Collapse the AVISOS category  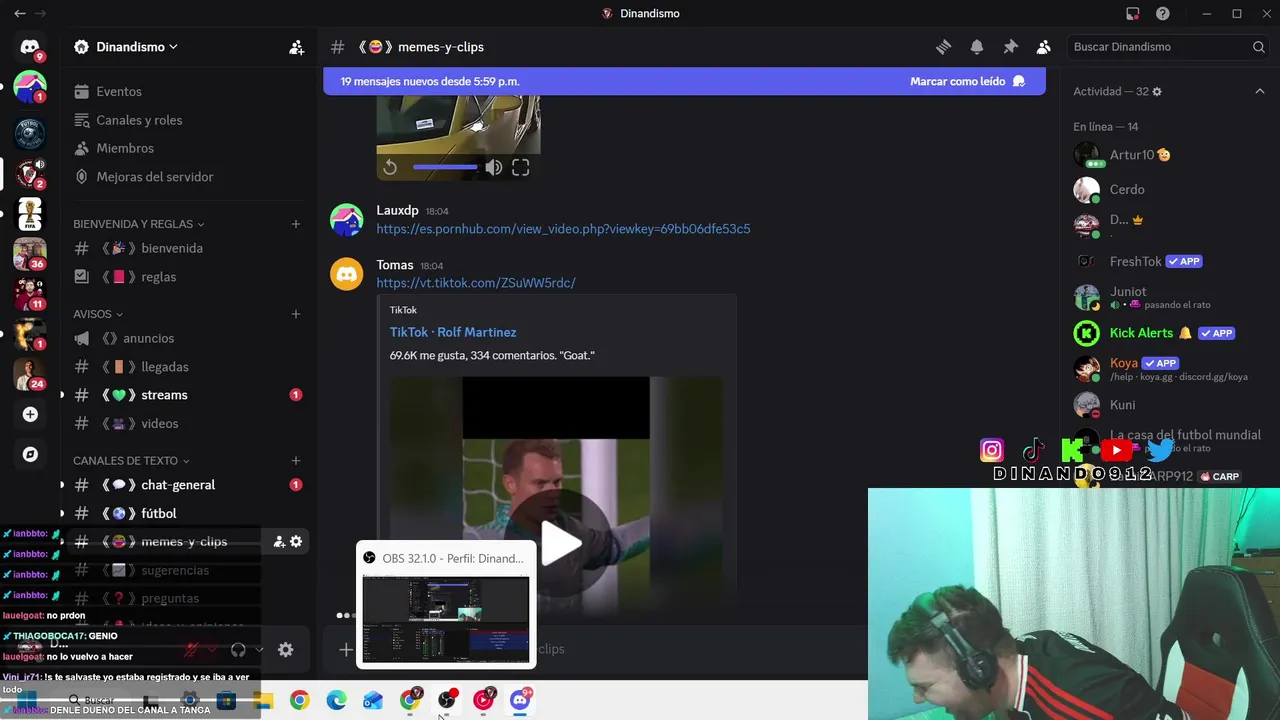point(98,314)
